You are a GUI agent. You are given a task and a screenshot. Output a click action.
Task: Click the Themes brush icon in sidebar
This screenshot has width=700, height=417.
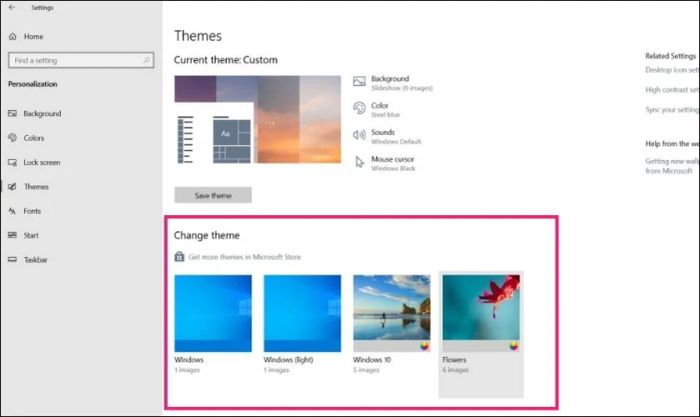12,187
